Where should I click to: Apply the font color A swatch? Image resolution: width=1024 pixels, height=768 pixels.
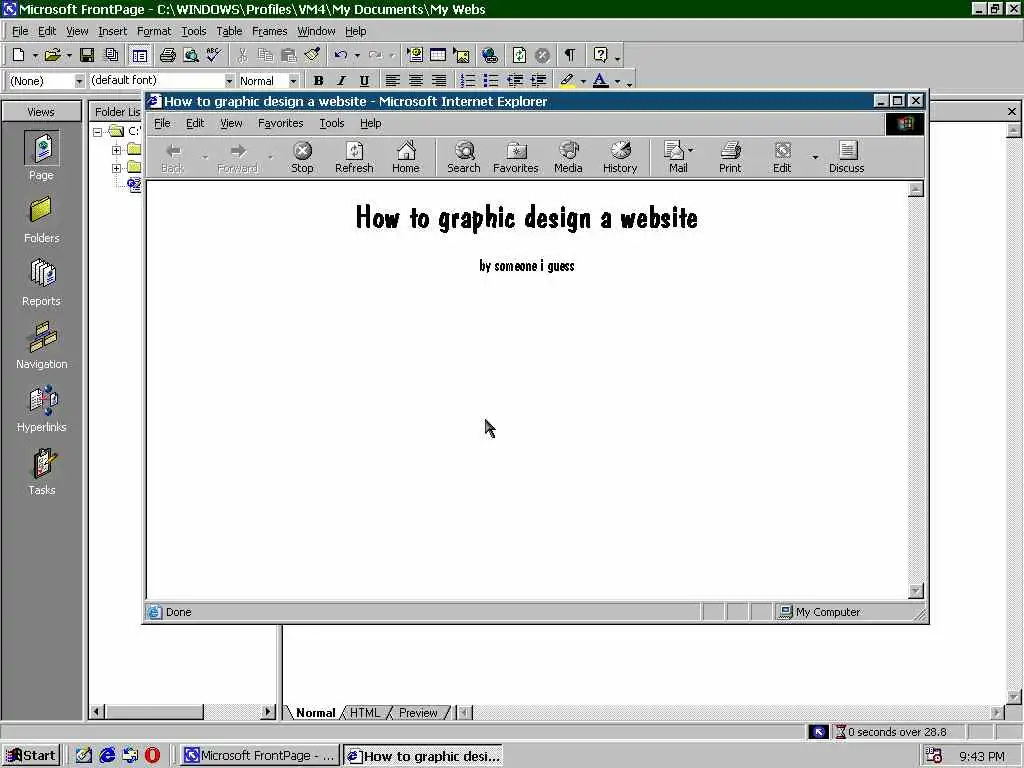600,80
